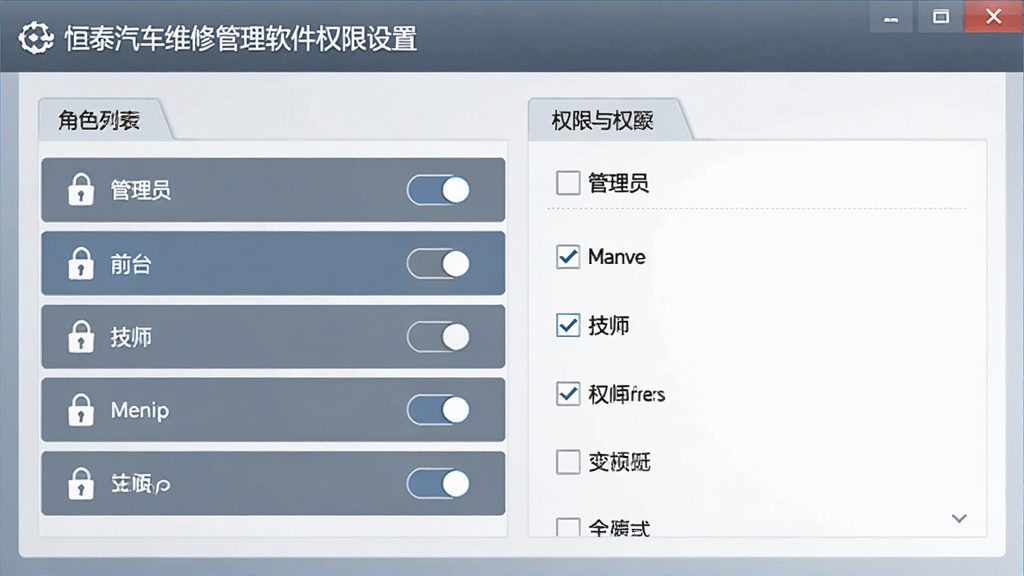The width and height of the screenshot is (1024, 576).
Task: Uncheck the Manve permission checkbox
Action: tap(568, 257)
